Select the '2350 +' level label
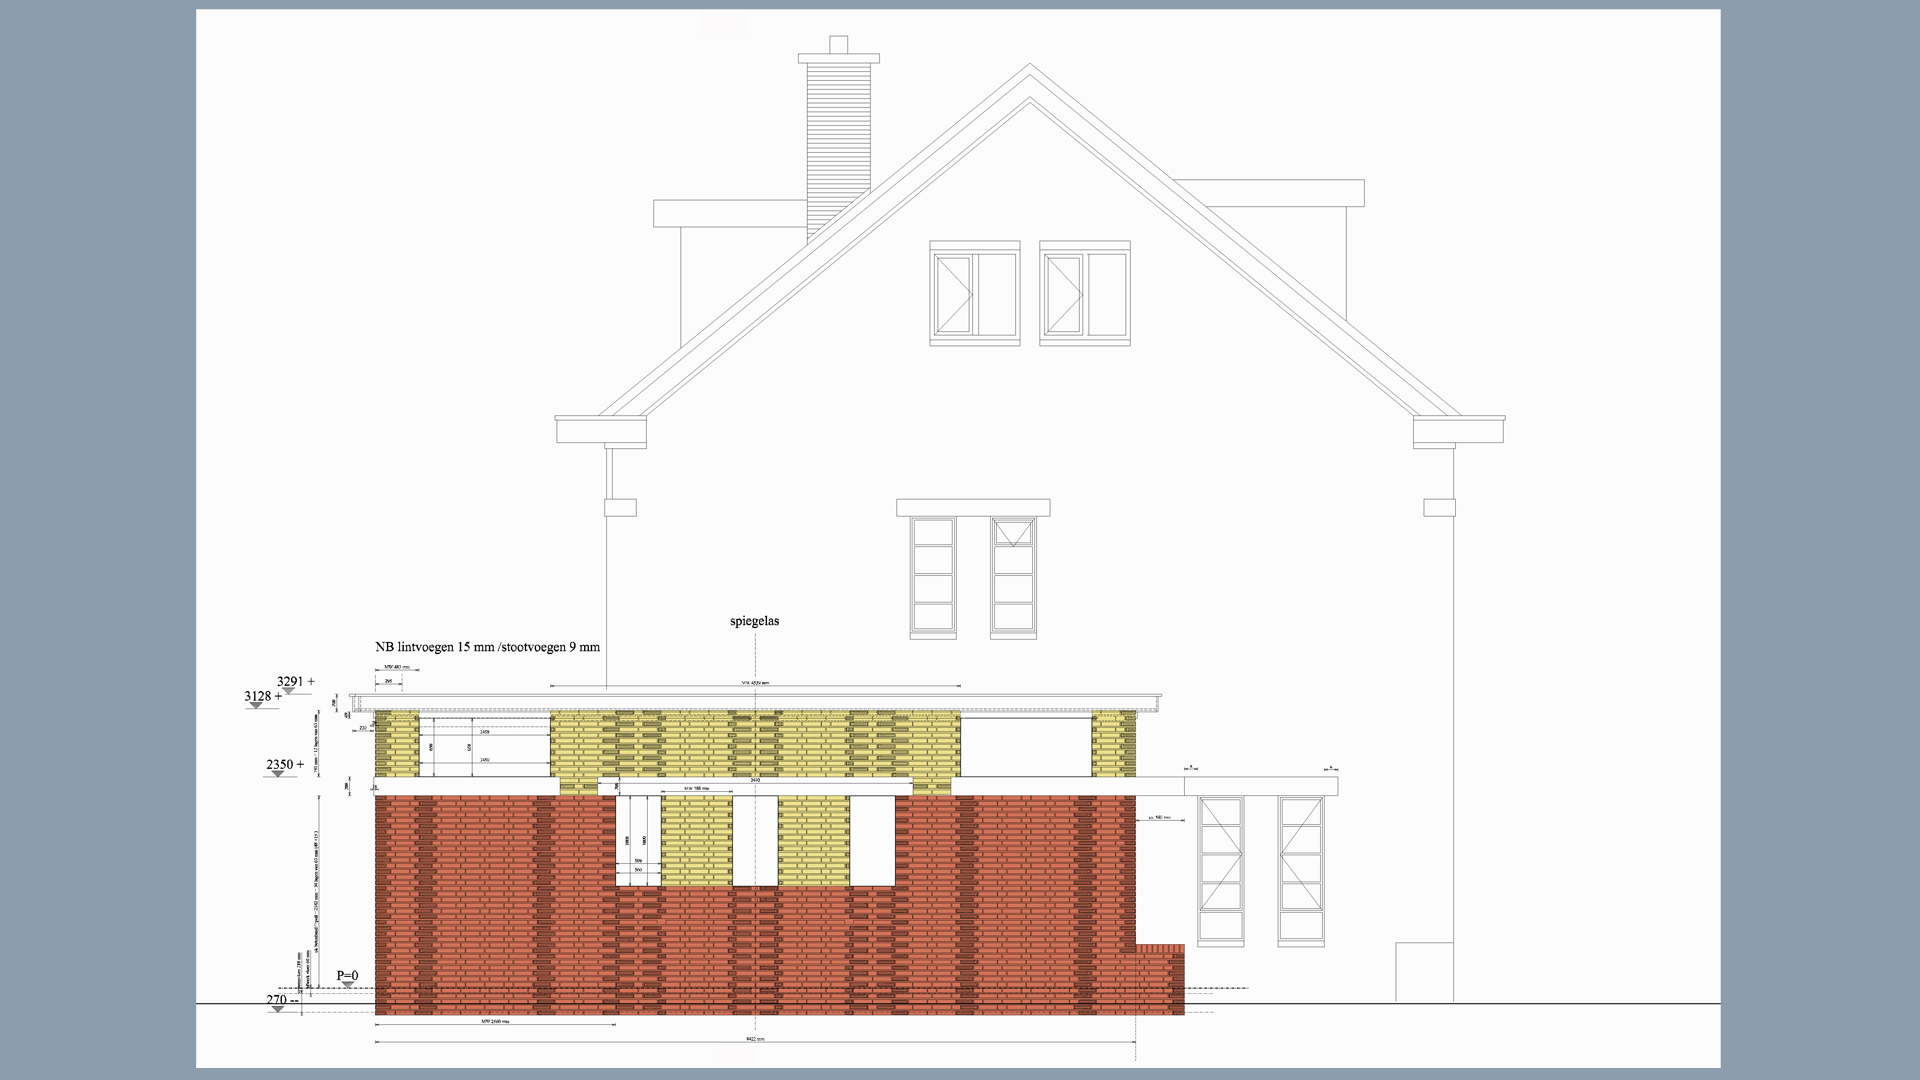Image resolution: width=1920 pixels, height=1080 pixels. pos(285,765)
